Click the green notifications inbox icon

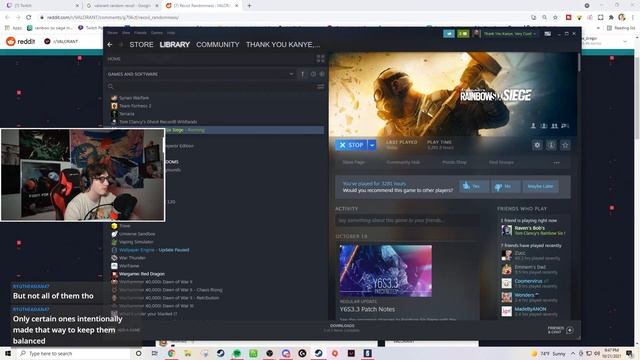click(x=463, y=34)
